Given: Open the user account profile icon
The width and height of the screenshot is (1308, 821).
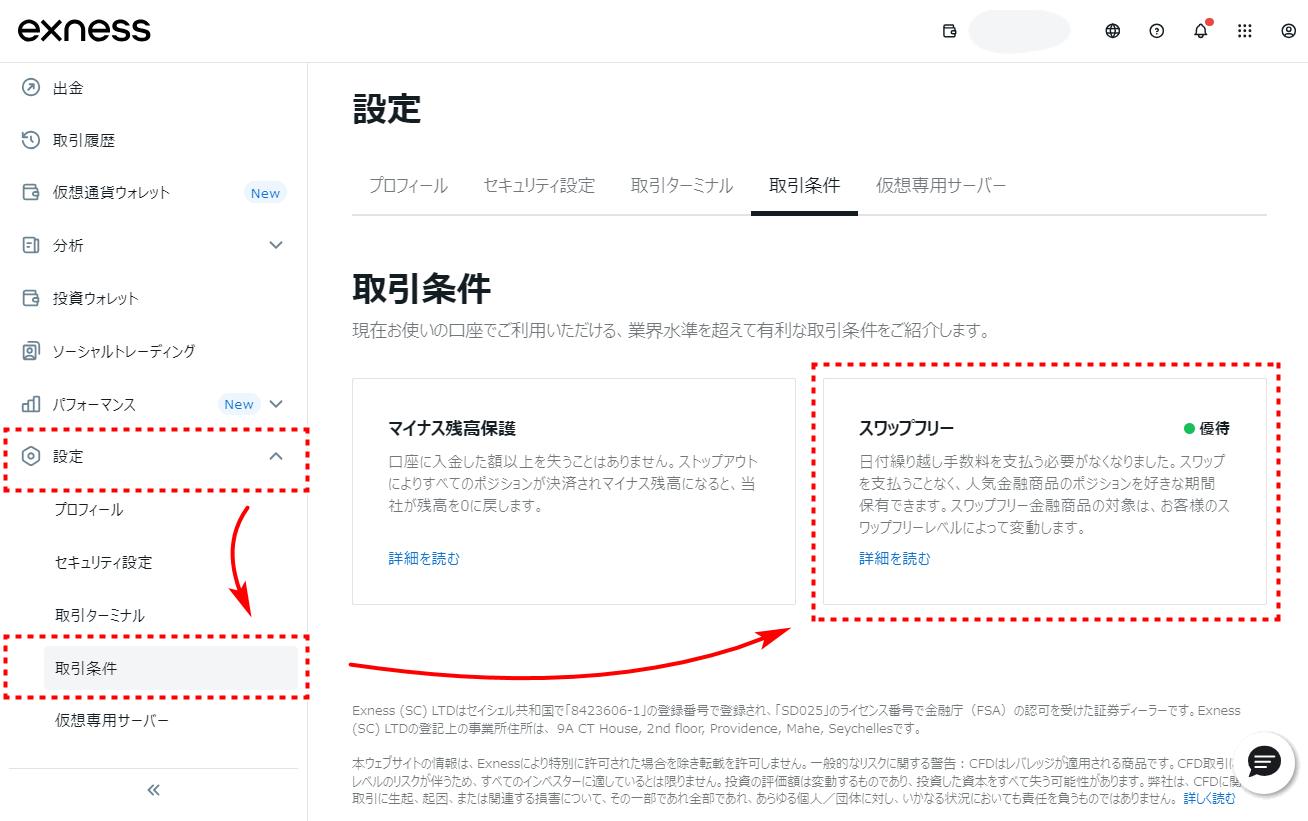Looking at the screenshot, I should (x=1289, y=31).
